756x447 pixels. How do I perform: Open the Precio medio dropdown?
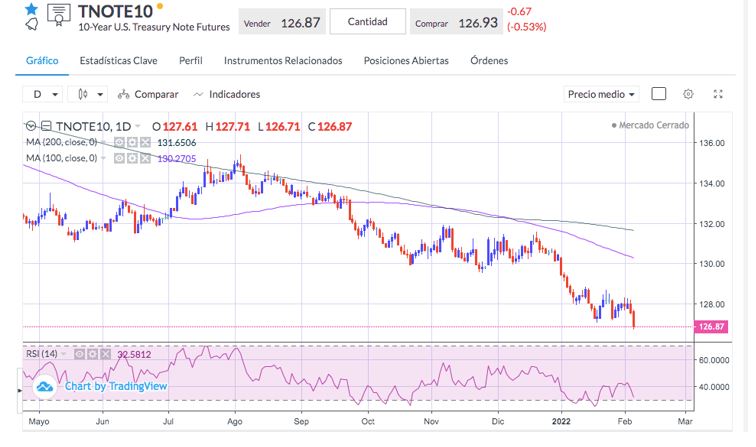click(x=601, y=95)
